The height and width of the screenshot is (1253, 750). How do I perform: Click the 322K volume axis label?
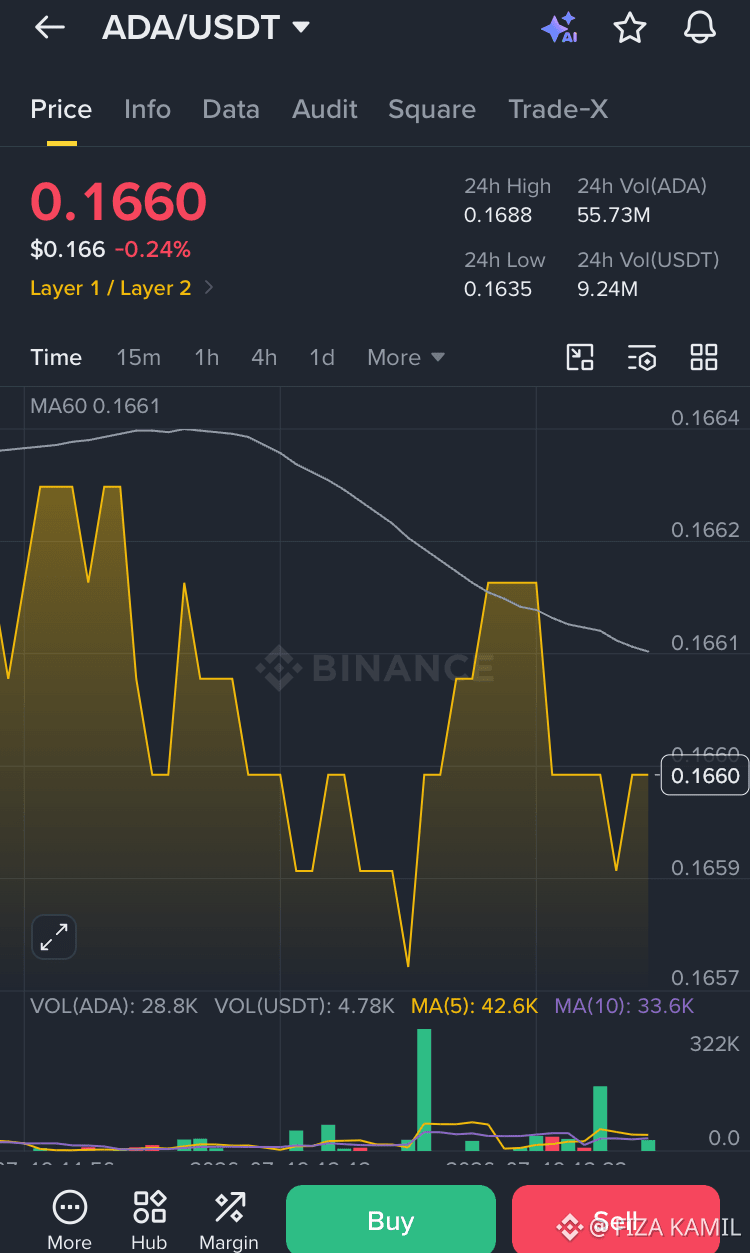coord(714,1044)
